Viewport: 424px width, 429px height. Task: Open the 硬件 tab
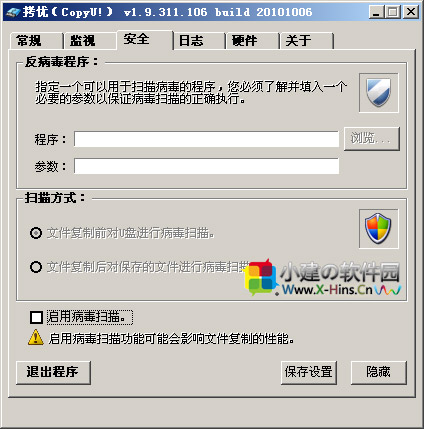[252, 41]
